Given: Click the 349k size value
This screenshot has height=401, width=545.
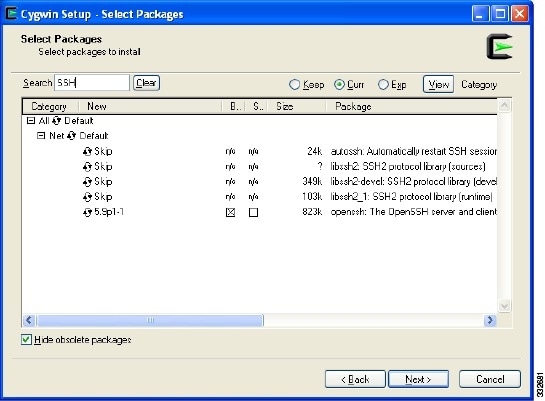Looking at the screenshot, I should coord(312,181).
